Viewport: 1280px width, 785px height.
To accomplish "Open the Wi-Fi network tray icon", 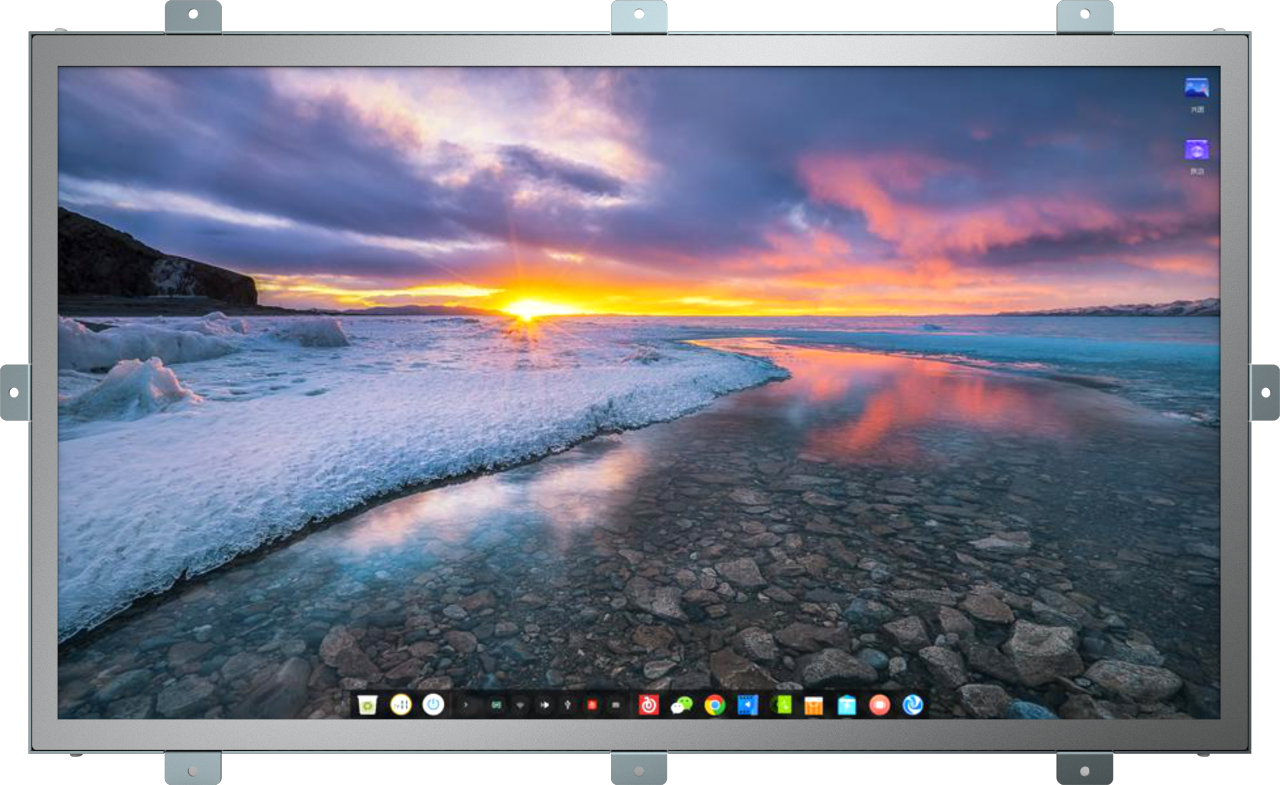I will tap(520, 706).
